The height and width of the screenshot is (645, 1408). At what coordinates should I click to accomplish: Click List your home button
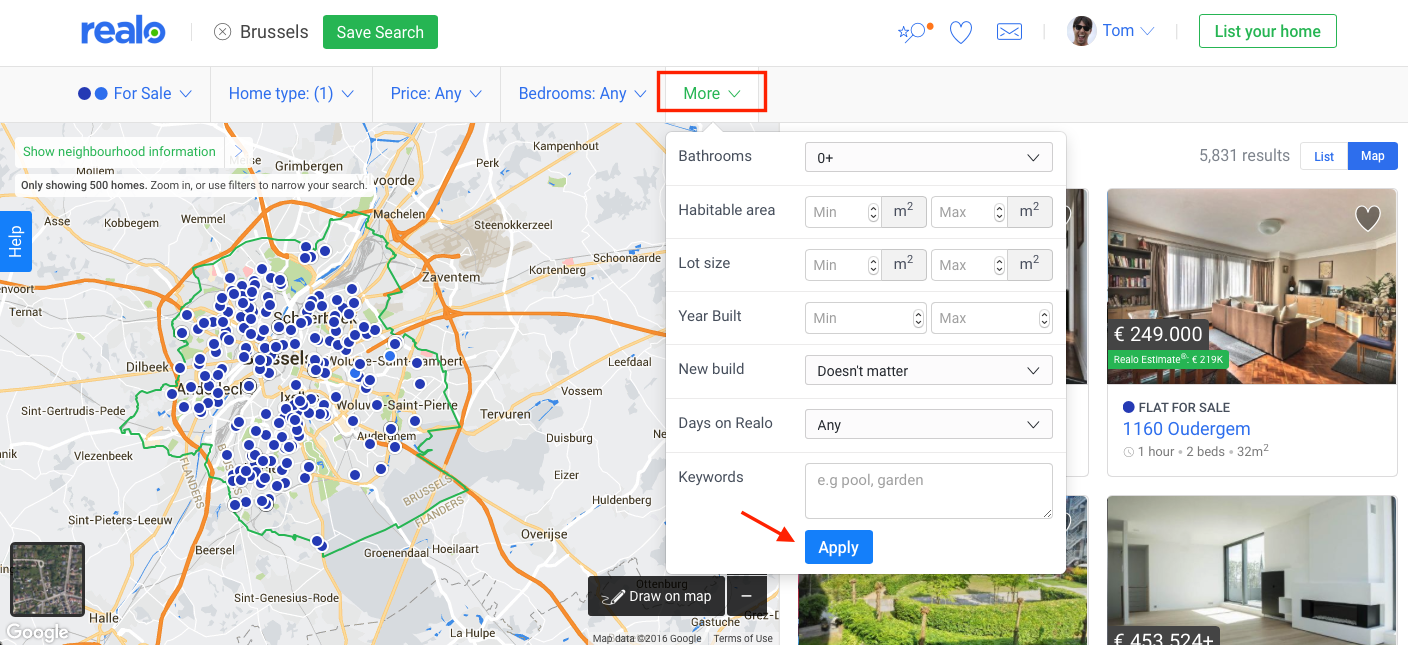tap(1267, 31)
